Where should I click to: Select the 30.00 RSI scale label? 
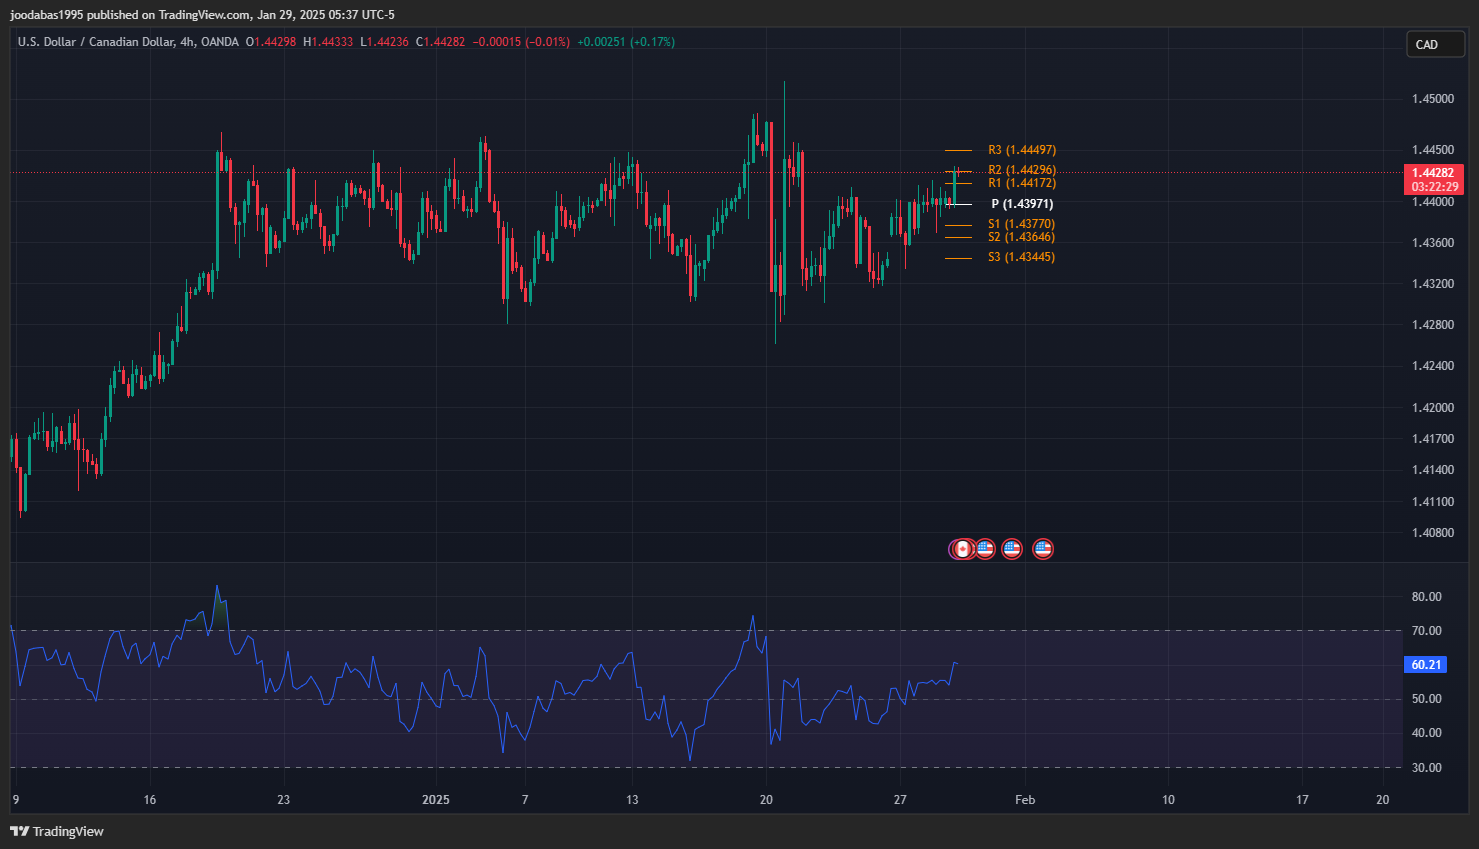tap(1426, 768)
